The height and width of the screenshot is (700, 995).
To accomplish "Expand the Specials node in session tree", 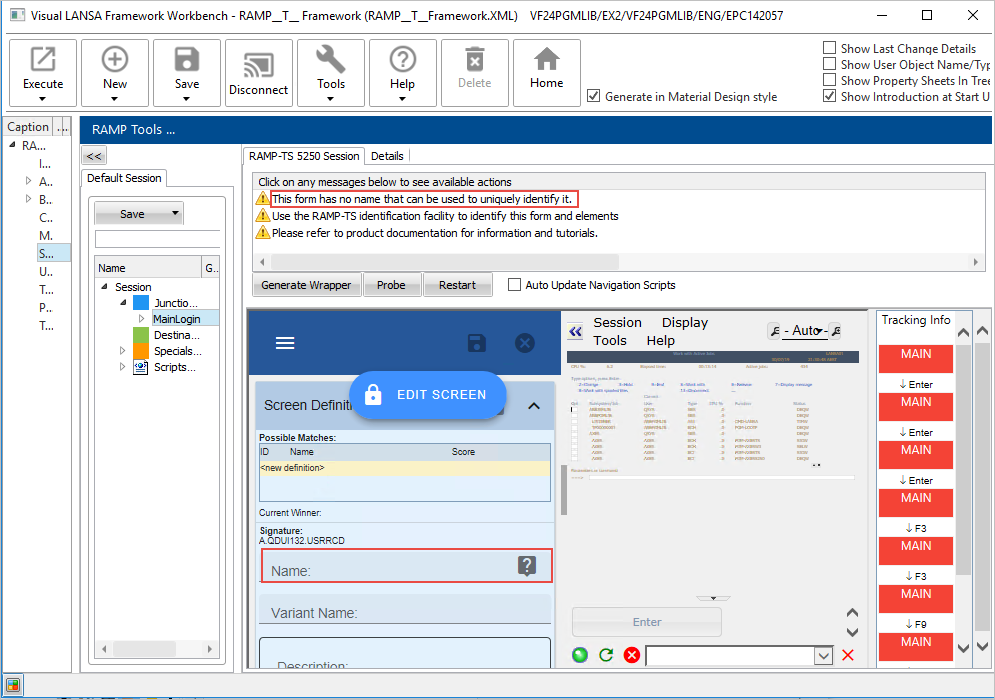I will point(123,351).
